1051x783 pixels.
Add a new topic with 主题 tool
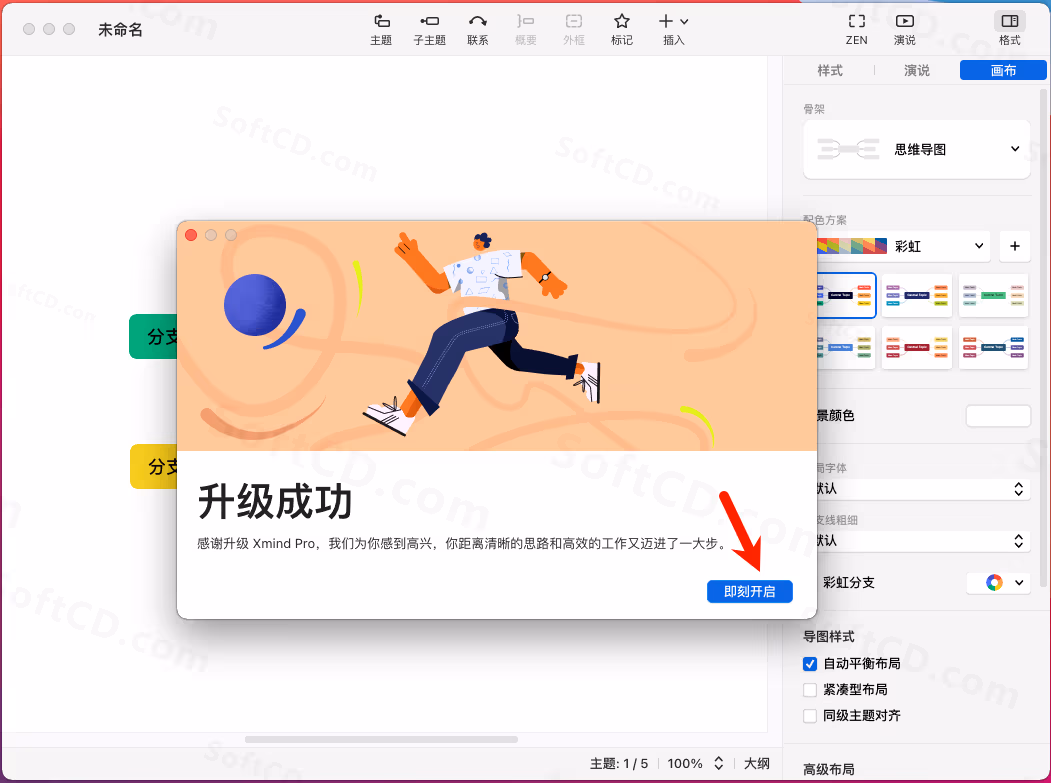[x=381, y=29]
